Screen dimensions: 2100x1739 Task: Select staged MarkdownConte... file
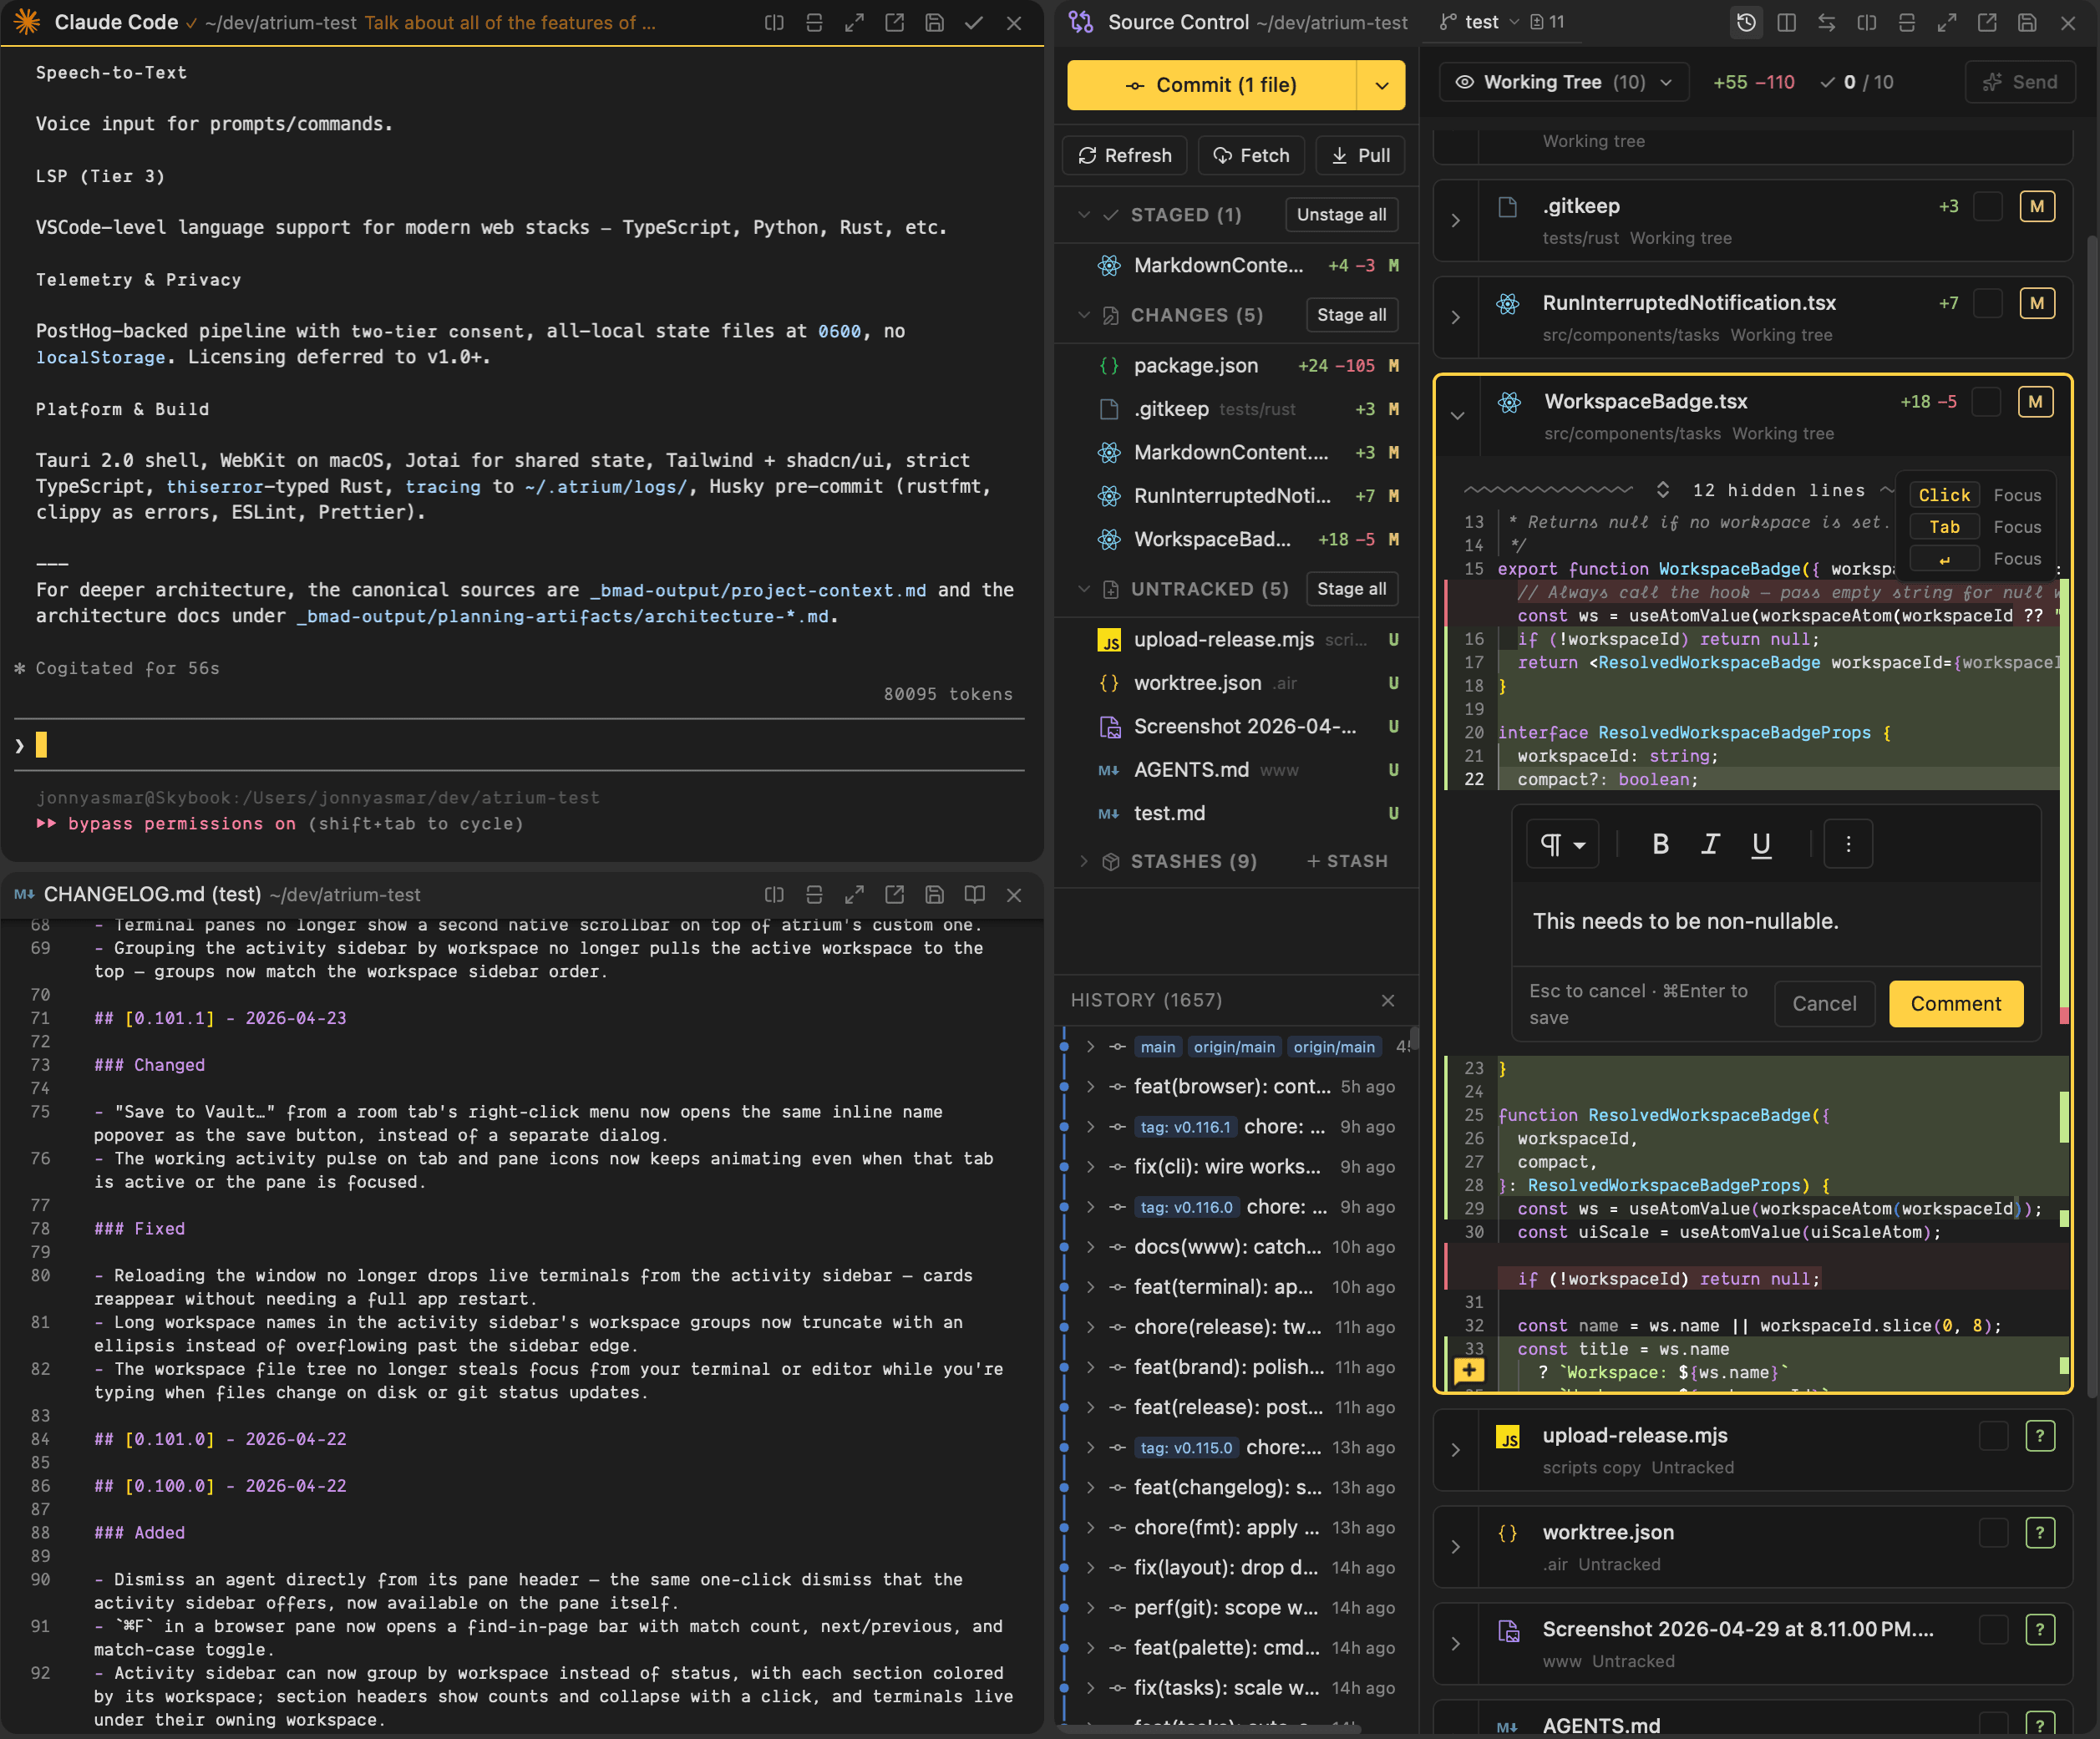coord(1237,265)
